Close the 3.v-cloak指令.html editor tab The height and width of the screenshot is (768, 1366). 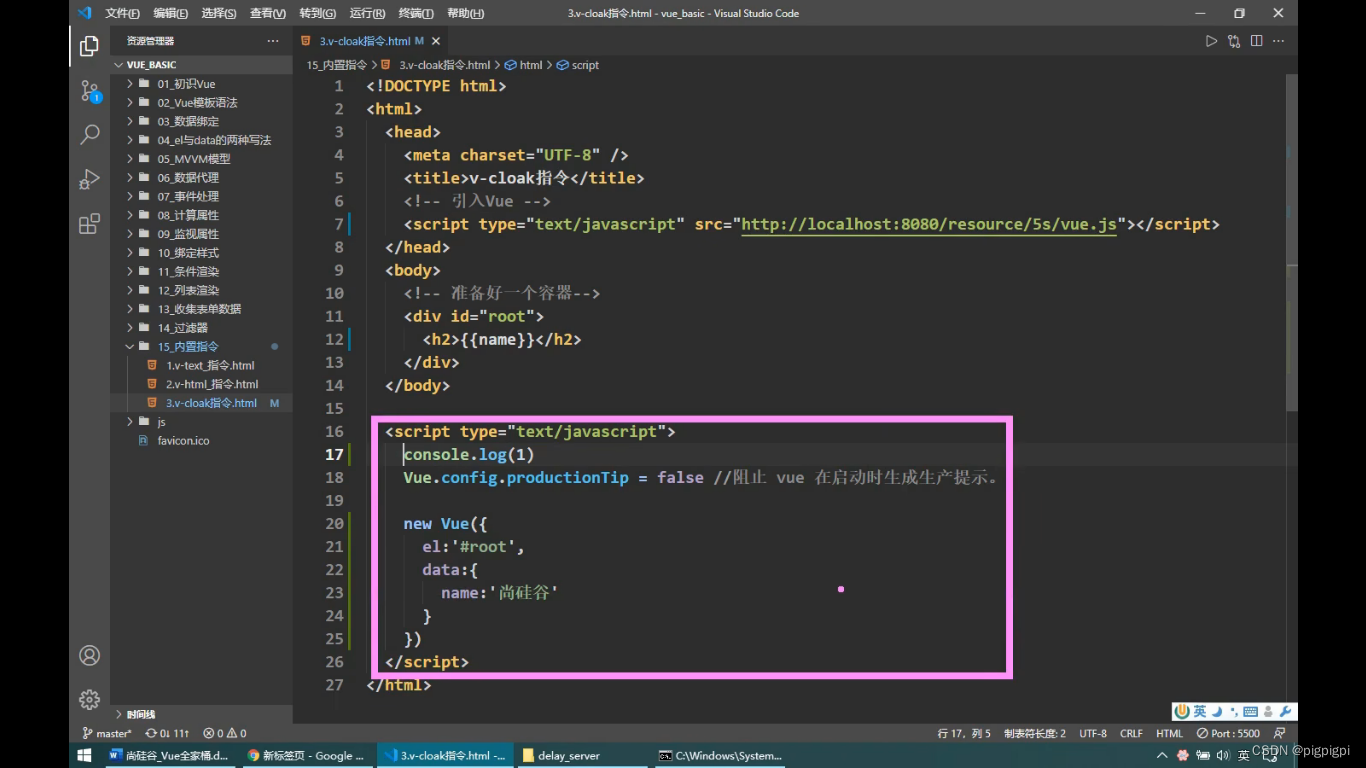[x=435, y=41]
